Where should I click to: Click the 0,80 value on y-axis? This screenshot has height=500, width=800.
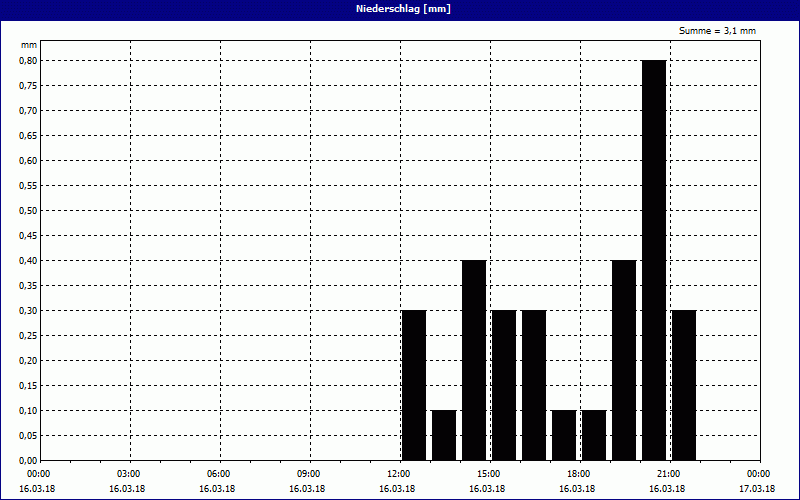click(28, 60)
